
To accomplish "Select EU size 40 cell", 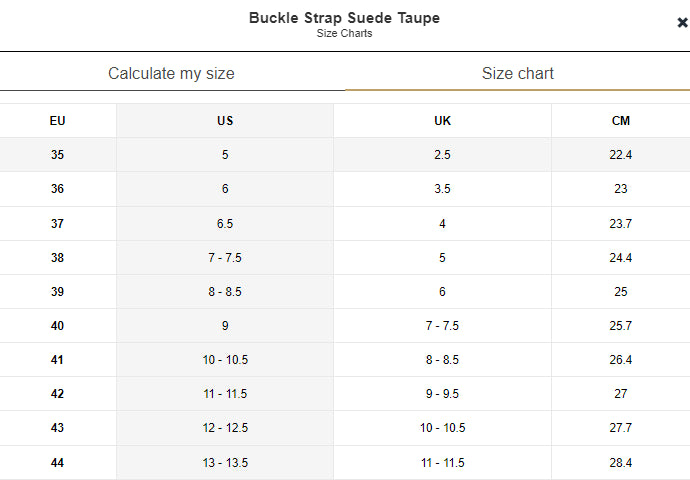I will [57, 326].
